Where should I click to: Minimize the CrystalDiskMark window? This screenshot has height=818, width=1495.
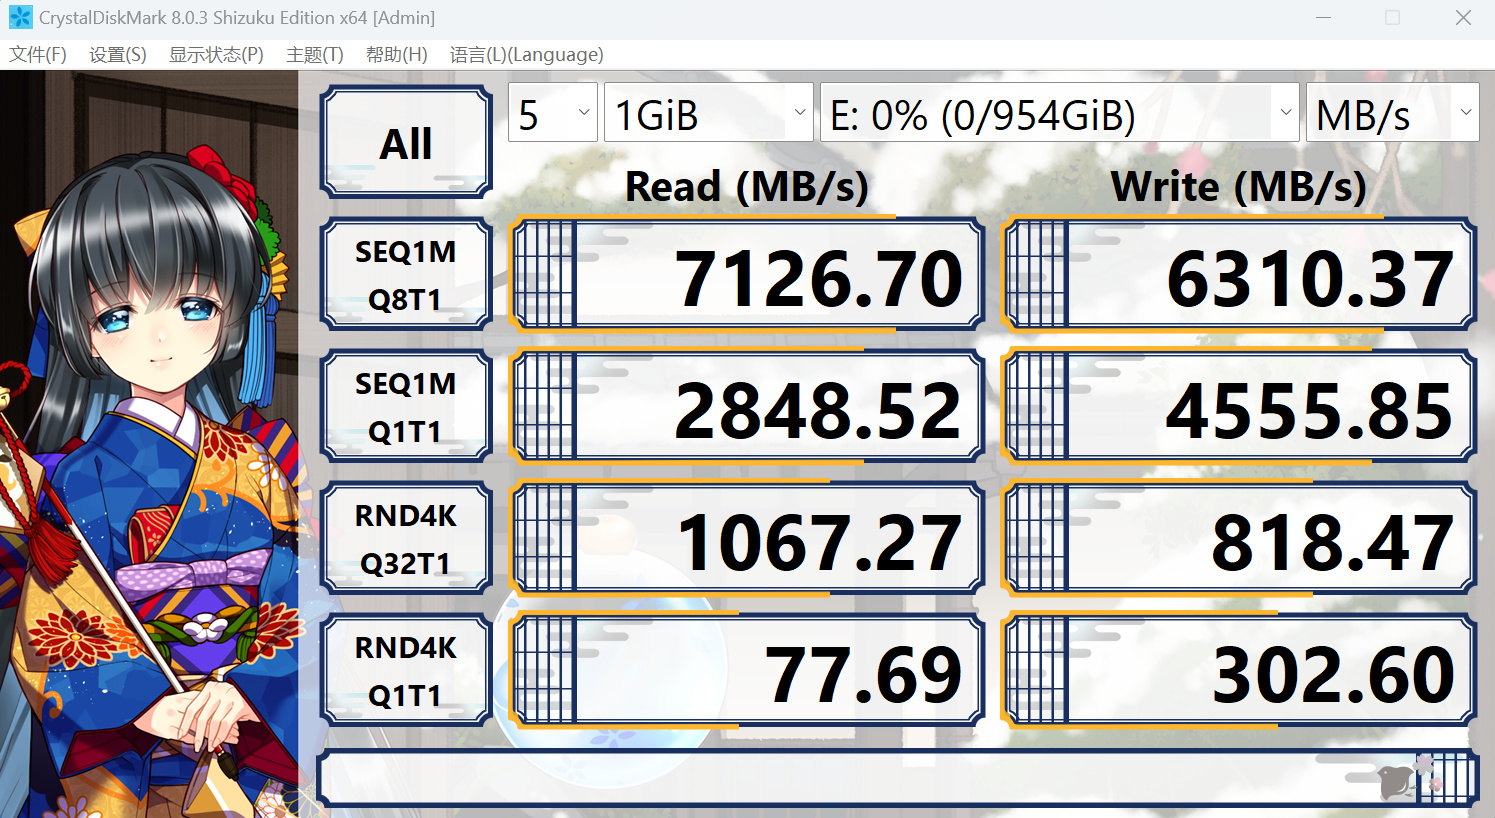click(x=1323, y=18)
